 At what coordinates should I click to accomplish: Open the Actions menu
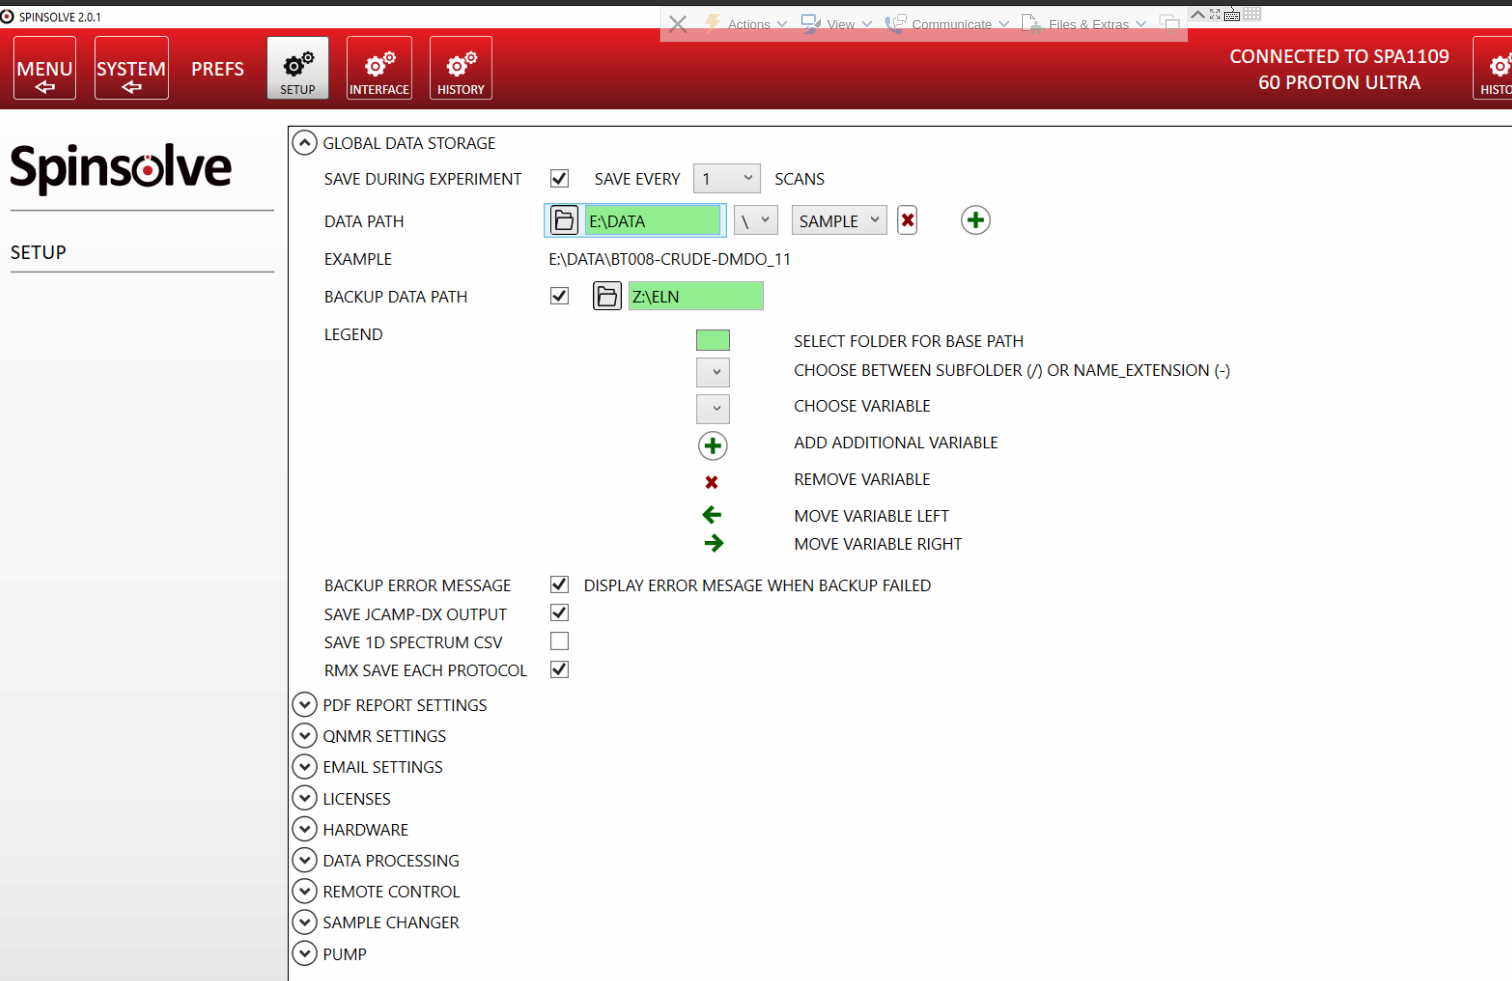[747, 24]
